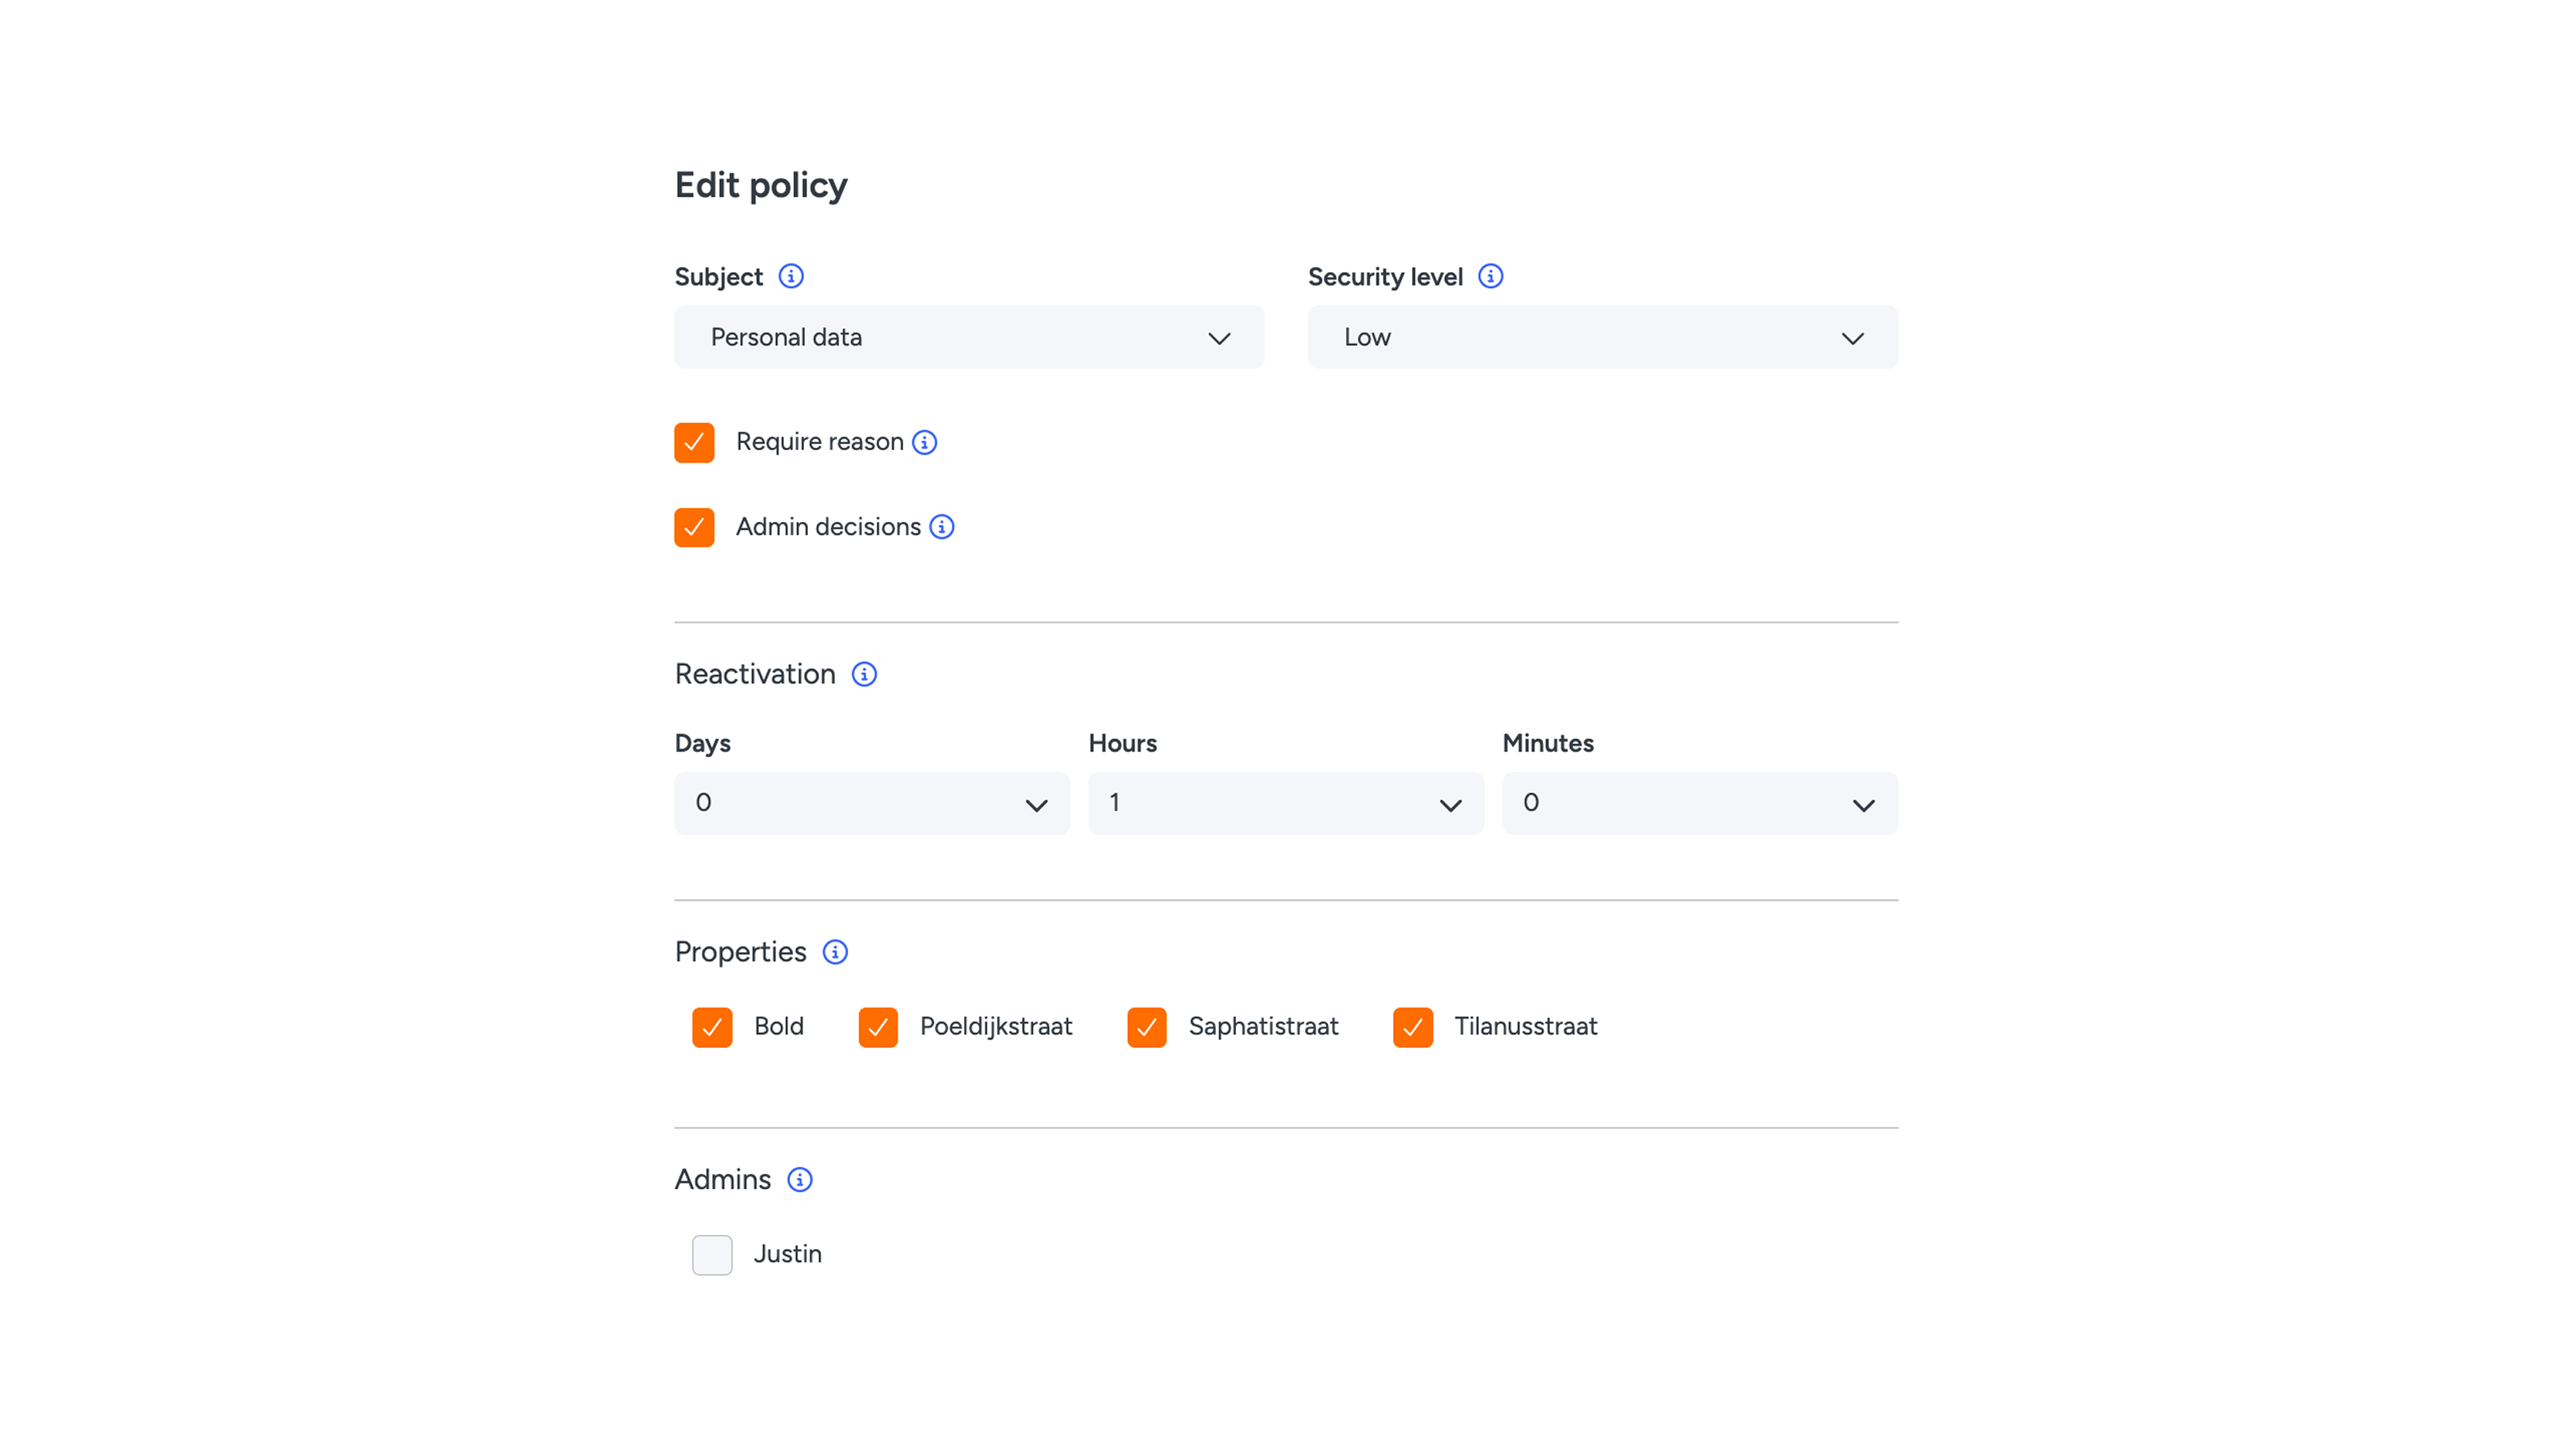2576x1450 pixels.
Task: Click the info icon next to Subject
Action: coord(791,276)
